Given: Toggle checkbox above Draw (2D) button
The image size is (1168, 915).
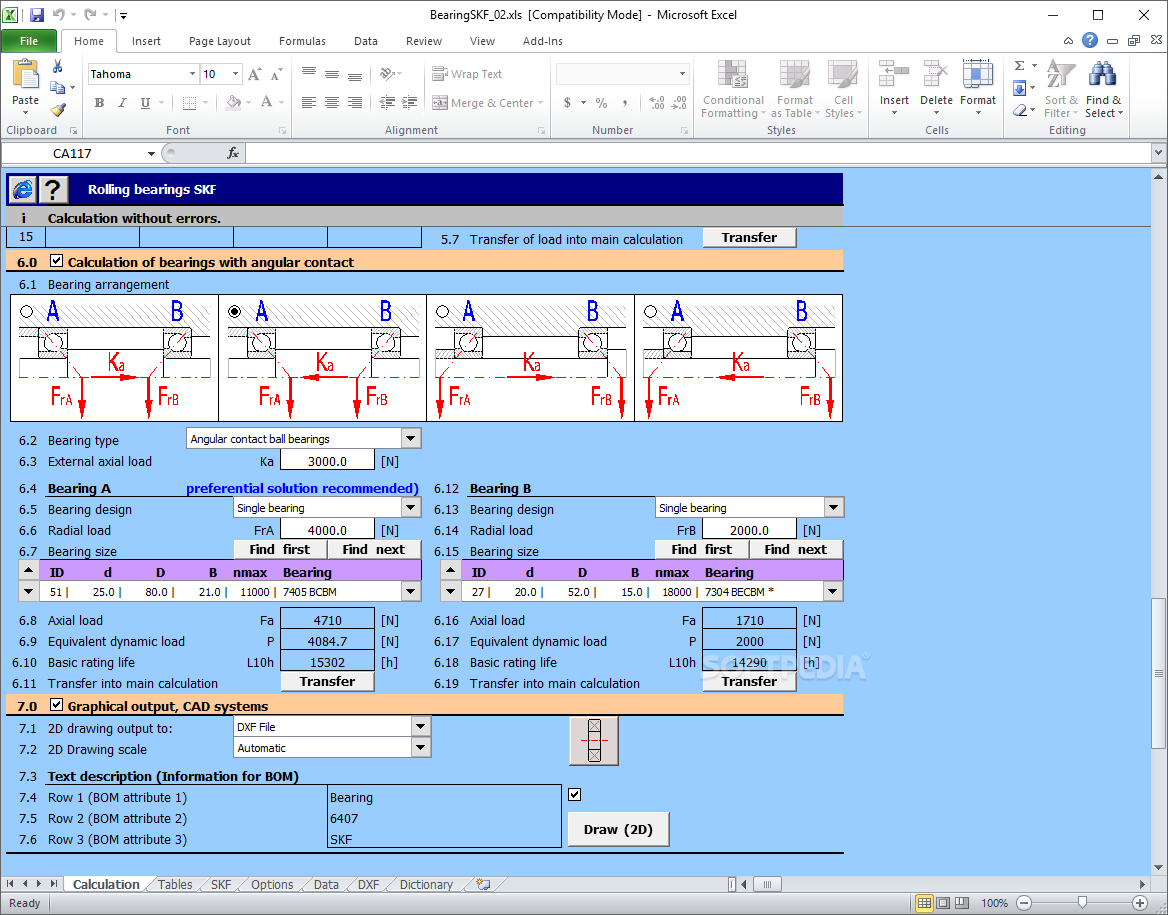Looking at the screenshot, I should [574, 794].
